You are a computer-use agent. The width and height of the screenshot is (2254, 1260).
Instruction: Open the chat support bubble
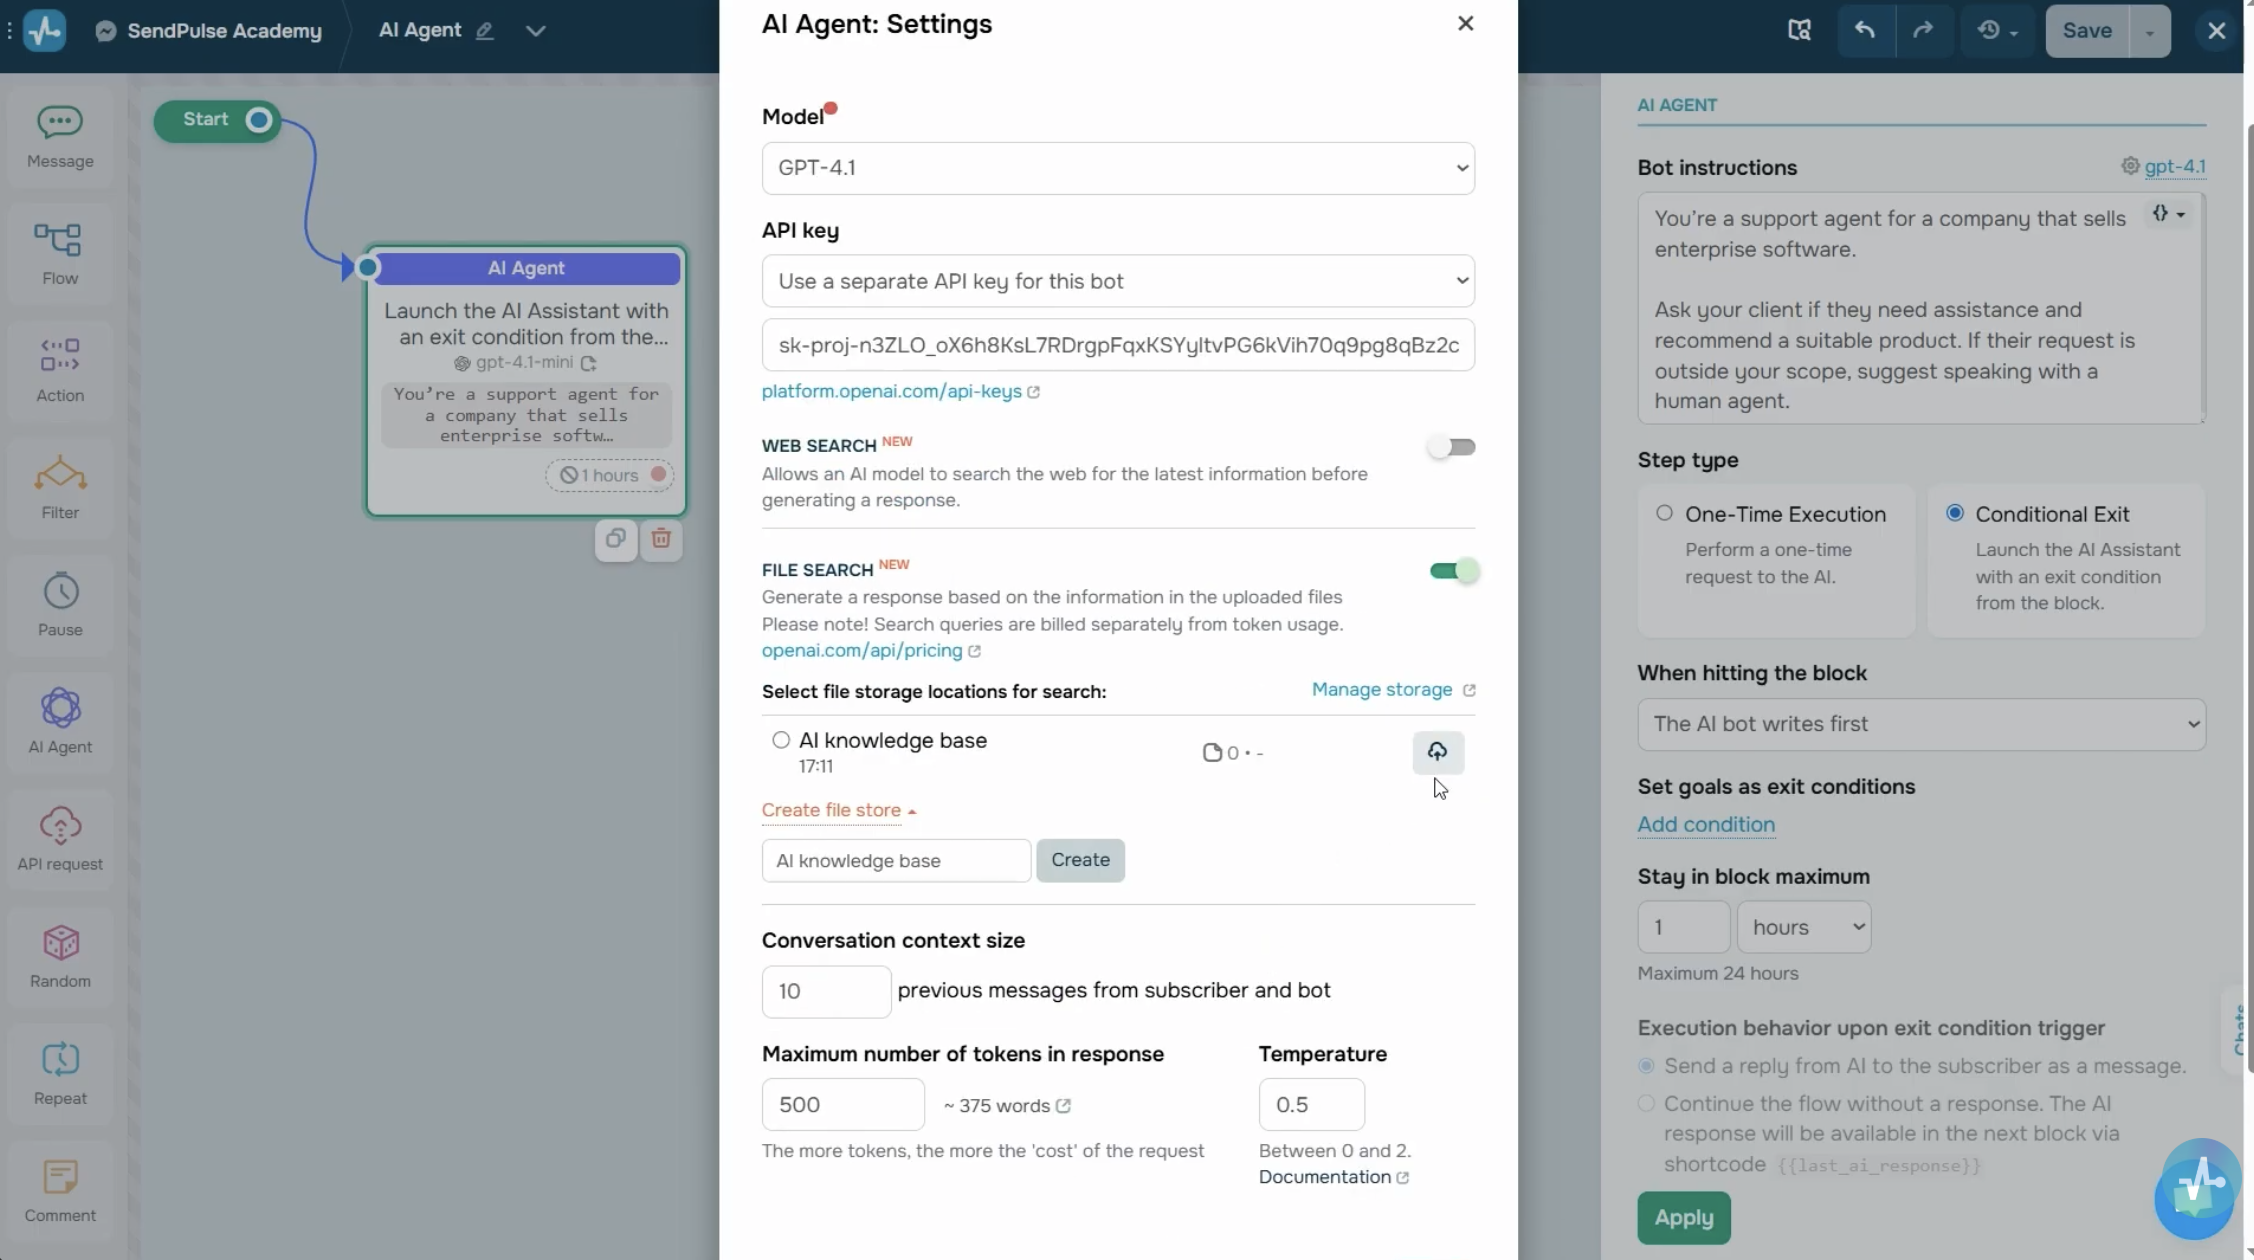coord(2196,1188)
